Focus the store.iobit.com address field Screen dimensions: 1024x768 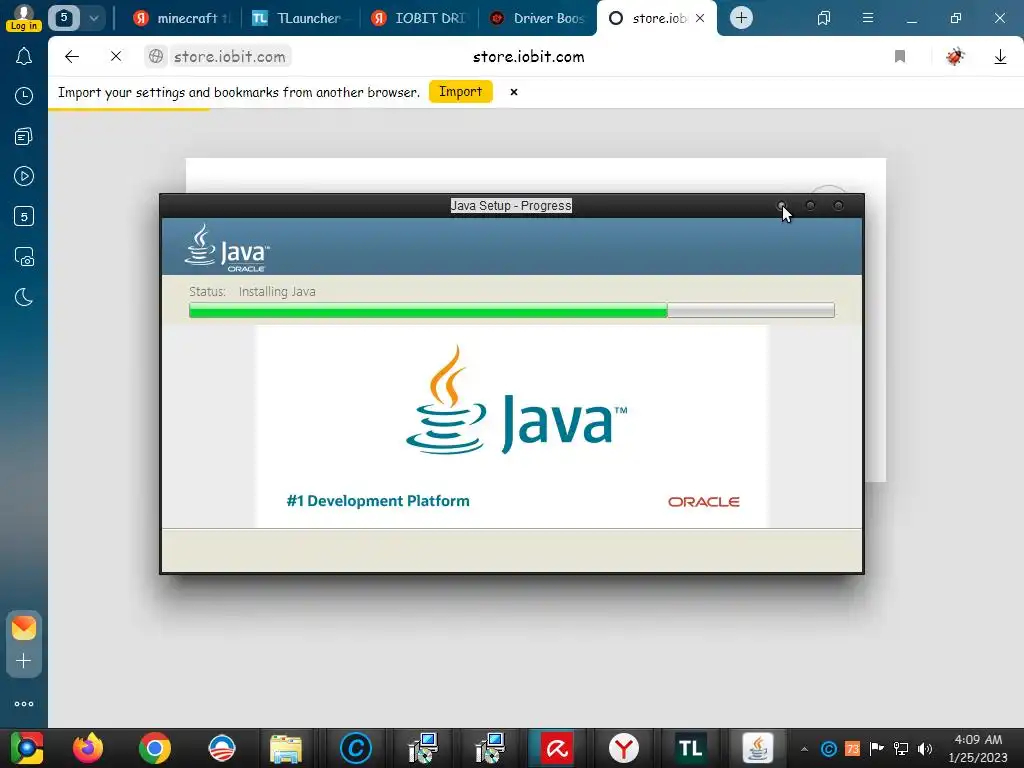(x=229, y=57)
